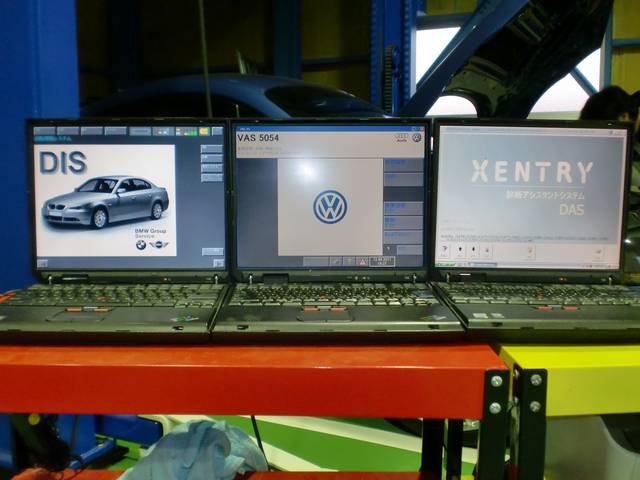Open the fifth menu button in VAS 5054
The image size is (640, 480).
[404, 222]
